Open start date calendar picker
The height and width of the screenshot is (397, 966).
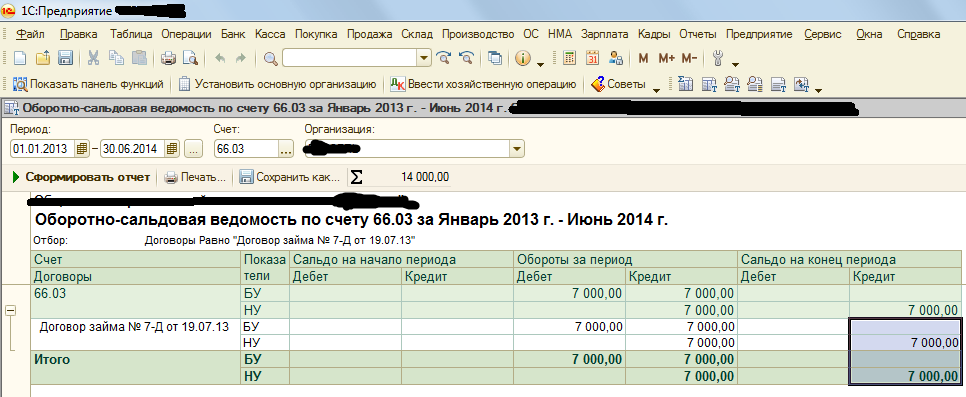click(82, 149)
